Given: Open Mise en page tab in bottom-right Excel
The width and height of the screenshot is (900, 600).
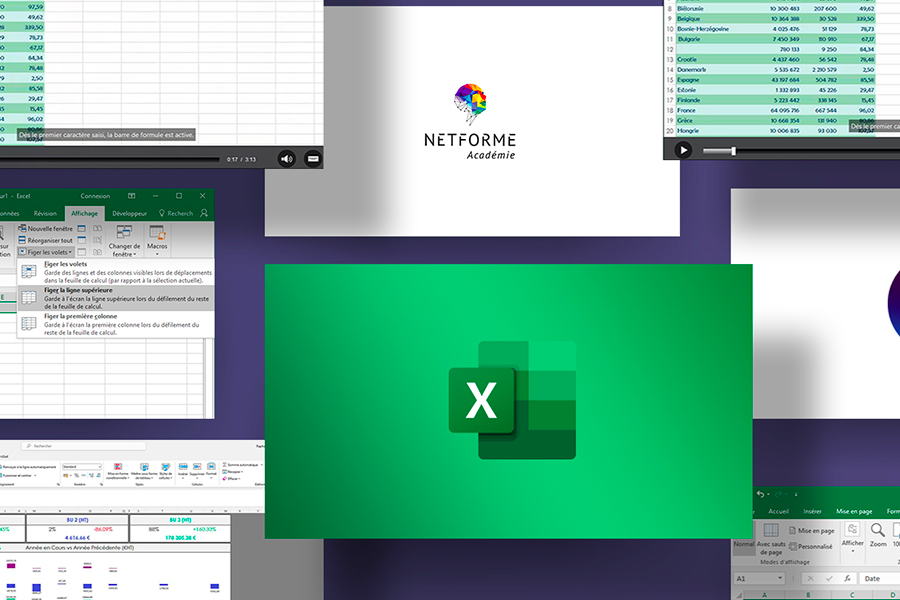Looking at the screenshot, I should tap(854, 511).
